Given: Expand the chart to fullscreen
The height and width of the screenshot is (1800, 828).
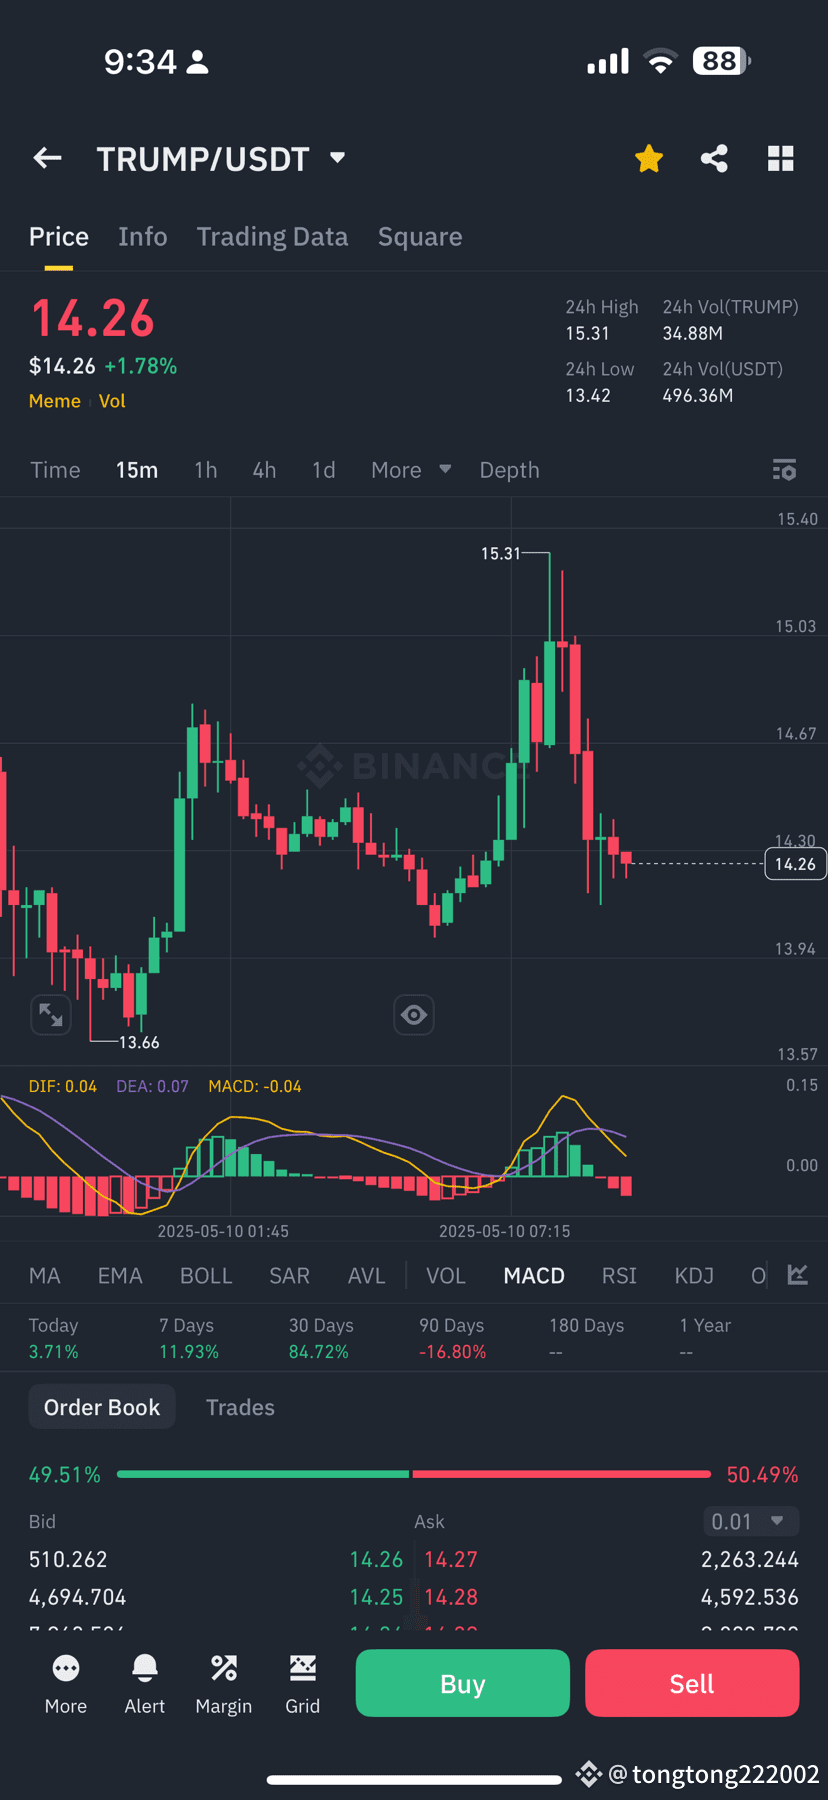Looking at the screenshot, I should [x=51, y=1015].
